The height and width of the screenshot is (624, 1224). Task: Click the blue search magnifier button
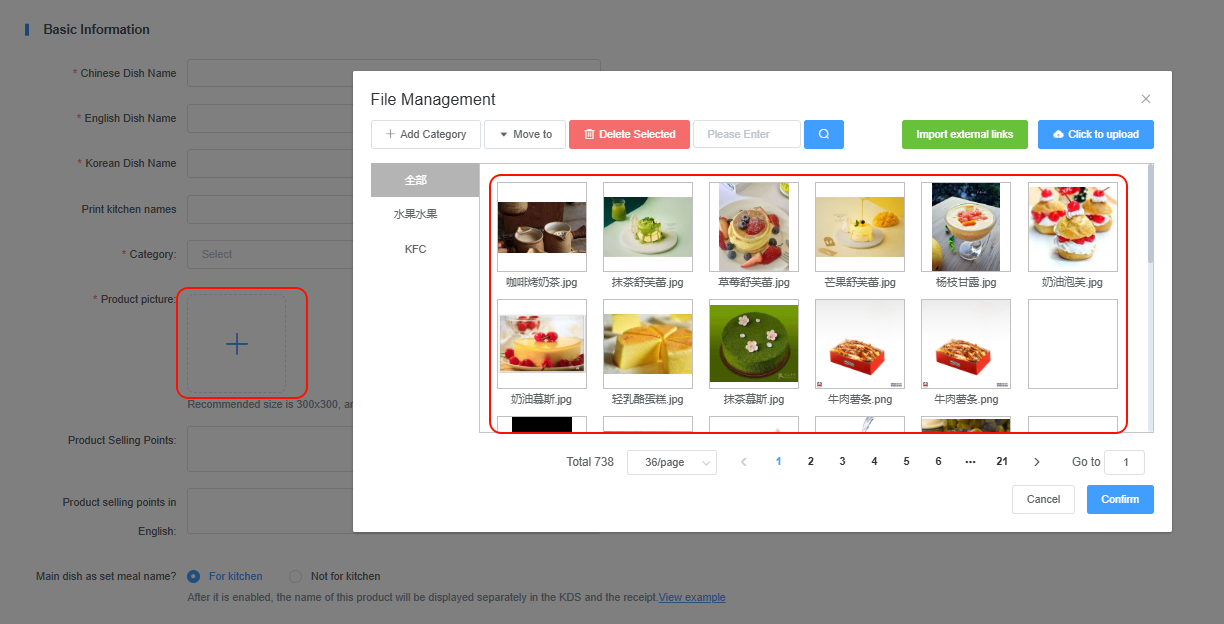tap(823, 134)
